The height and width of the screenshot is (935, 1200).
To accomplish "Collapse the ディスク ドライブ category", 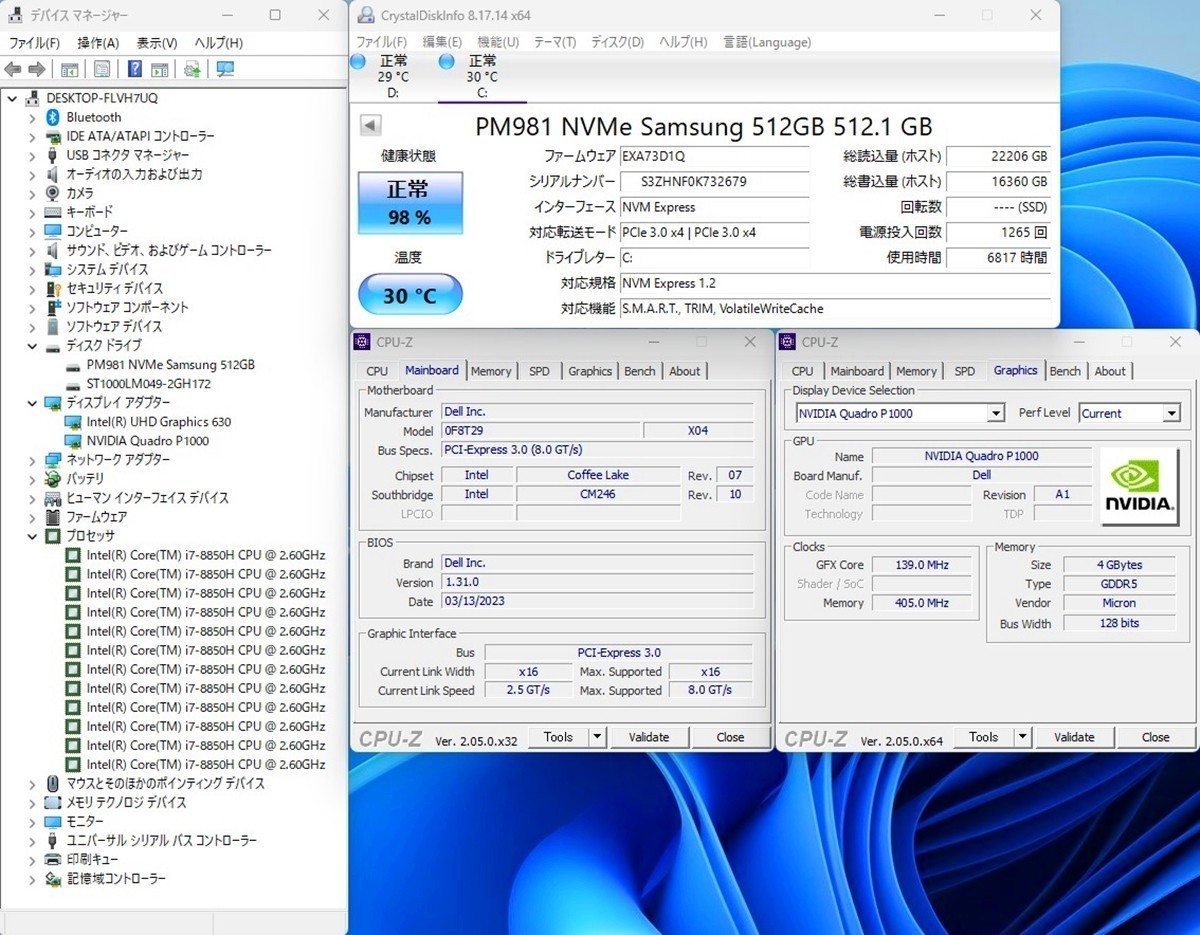I will pyautogui.click(x=33, y=346).
